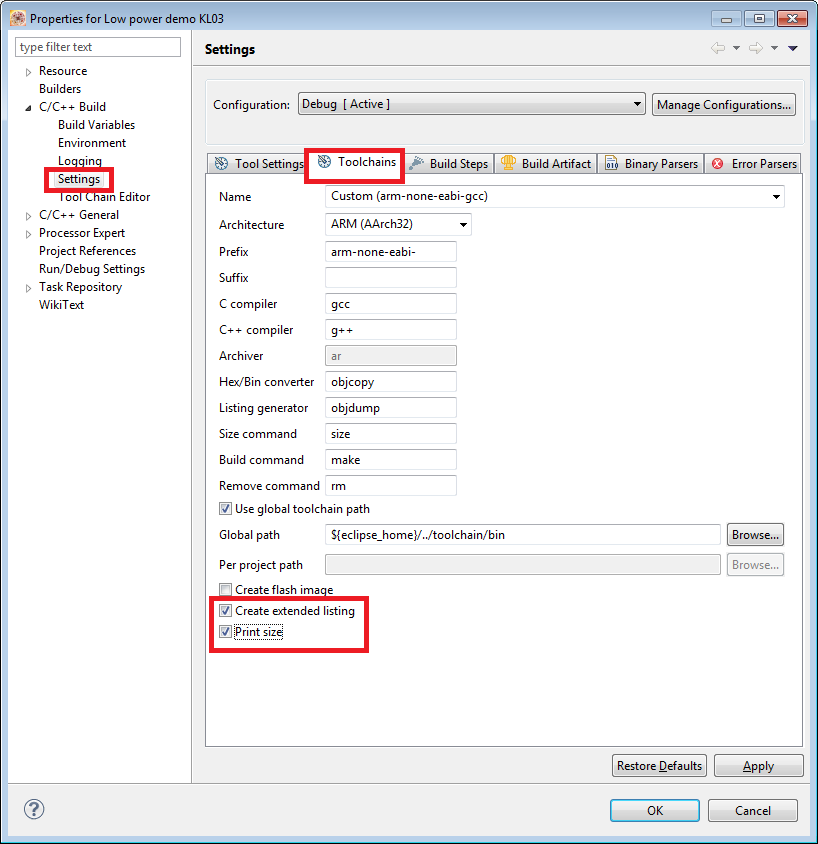The width and height of the screenshot is (818, 844).
Task: Expand the Processor Expert tree node
Action: click(x=29, y=234)
